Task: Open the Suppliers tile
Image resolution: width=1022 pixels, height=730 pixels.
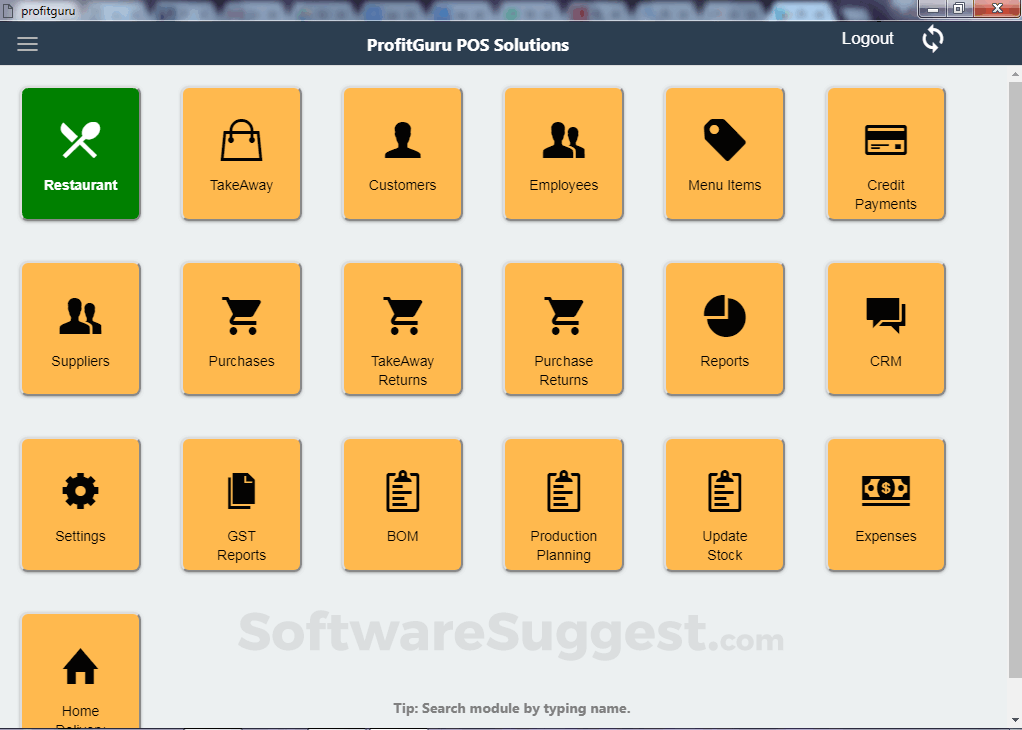Action: (x=81, y=329)
